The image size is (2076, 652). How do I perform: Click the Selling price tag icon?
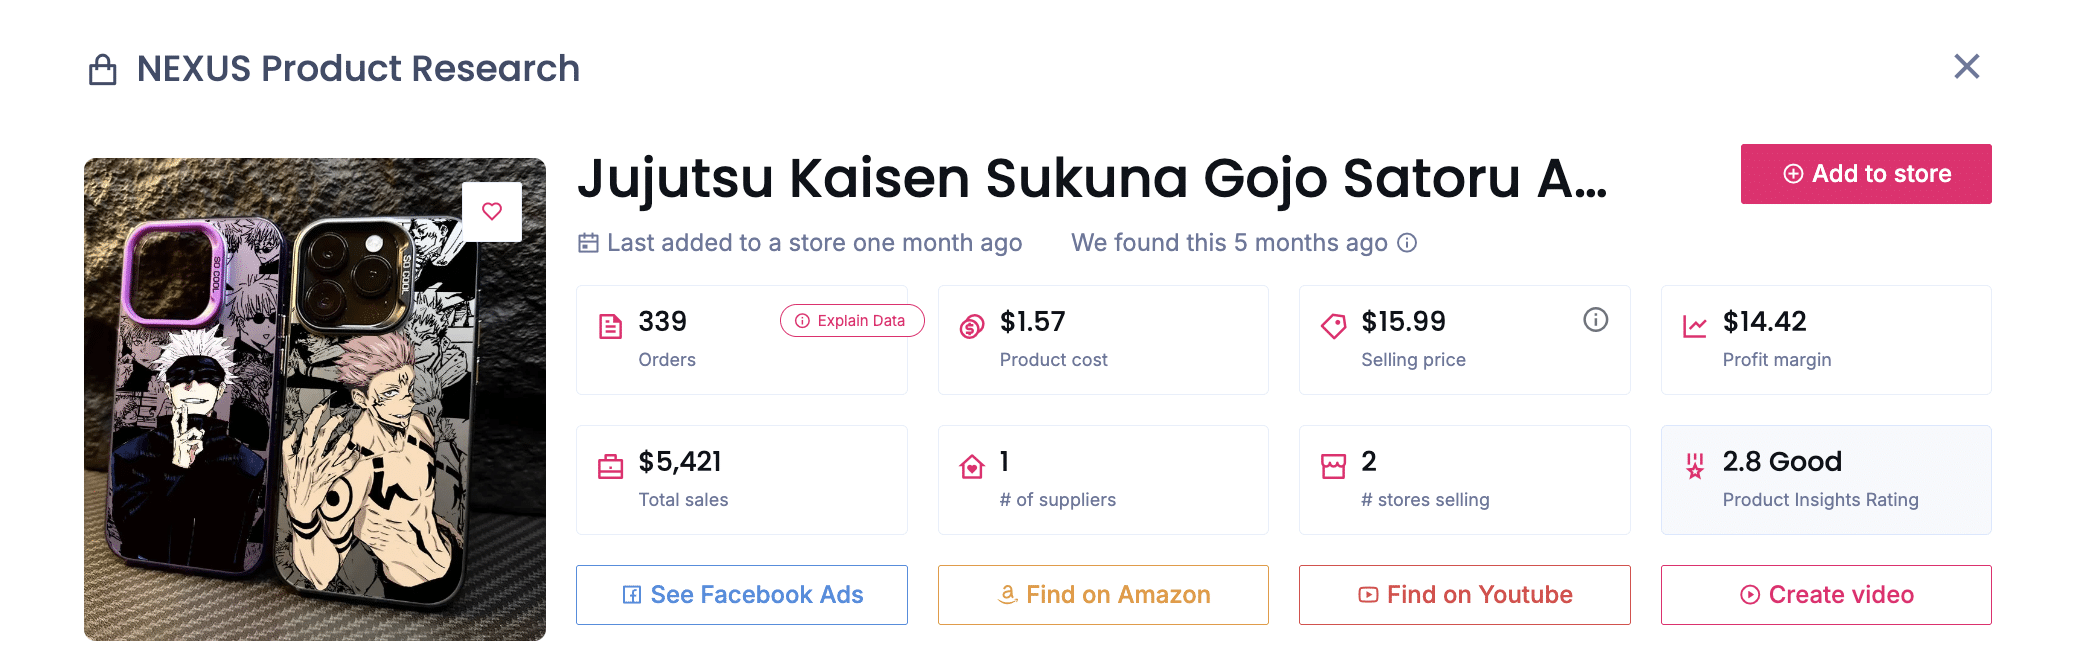click(x=1333, y=326)
